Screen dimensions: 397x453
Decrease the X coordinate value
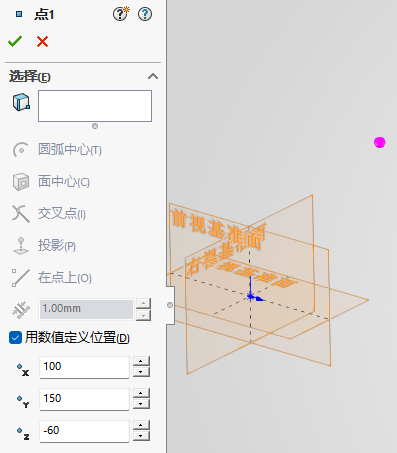141,372
